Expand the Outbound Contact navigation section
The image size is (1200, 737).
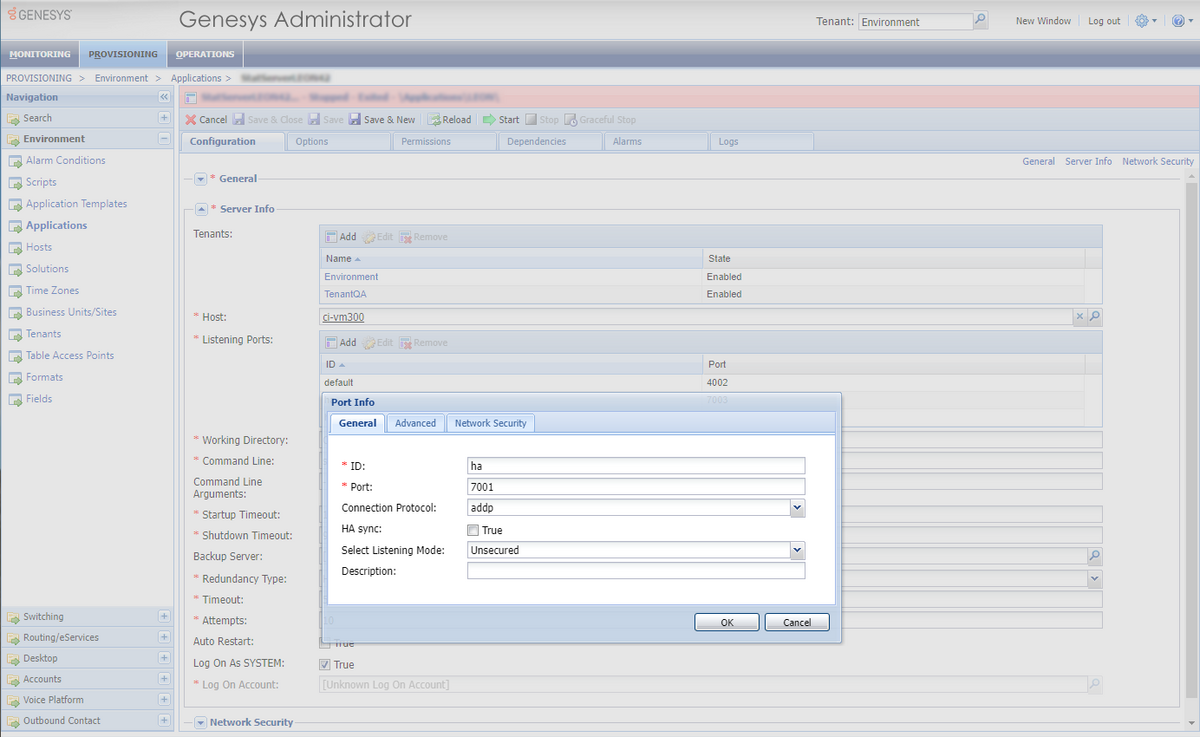click(x=164, y=720)
